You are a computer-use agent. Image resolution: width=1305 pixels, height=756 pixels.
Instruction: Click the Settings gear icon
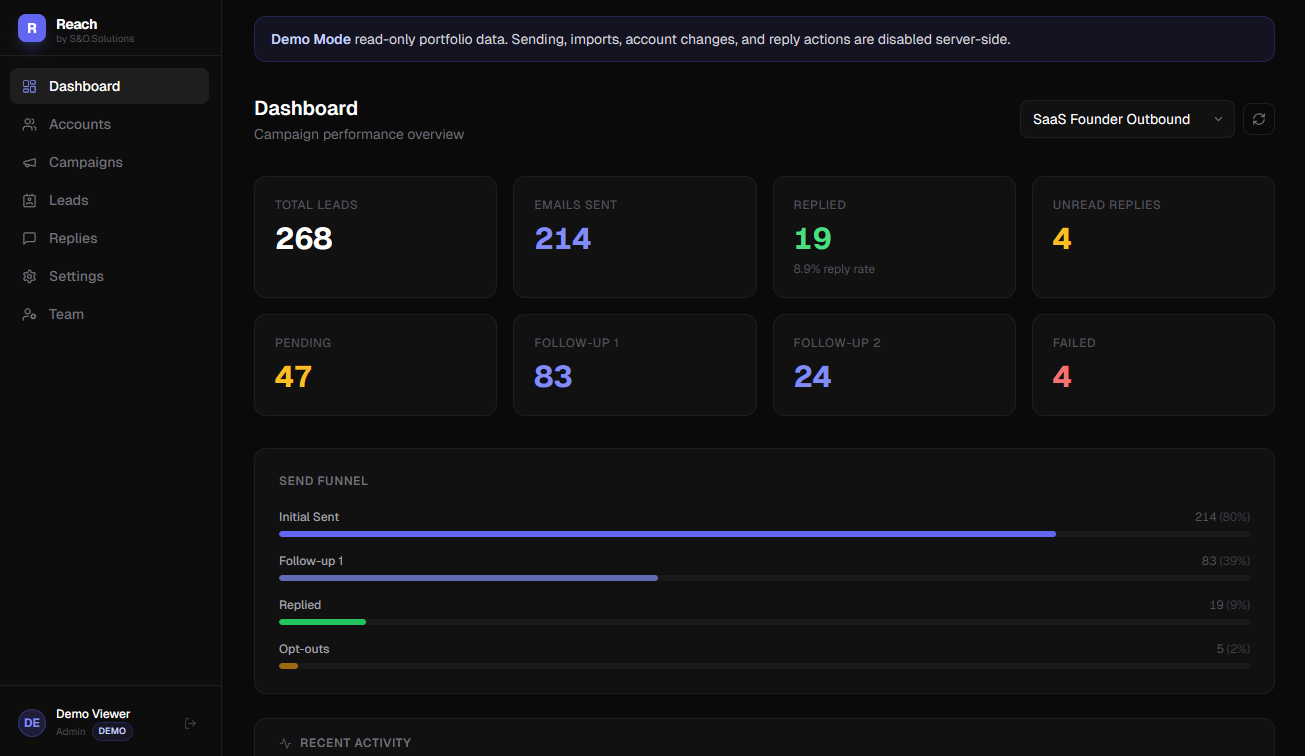[29, 276]
